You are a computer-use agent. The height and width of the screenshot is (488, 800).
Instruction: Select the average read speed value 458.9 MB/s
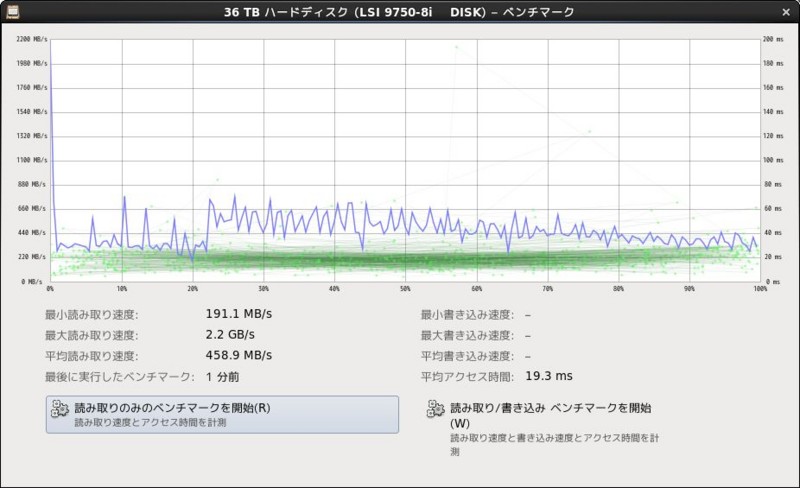coord(239,355)
